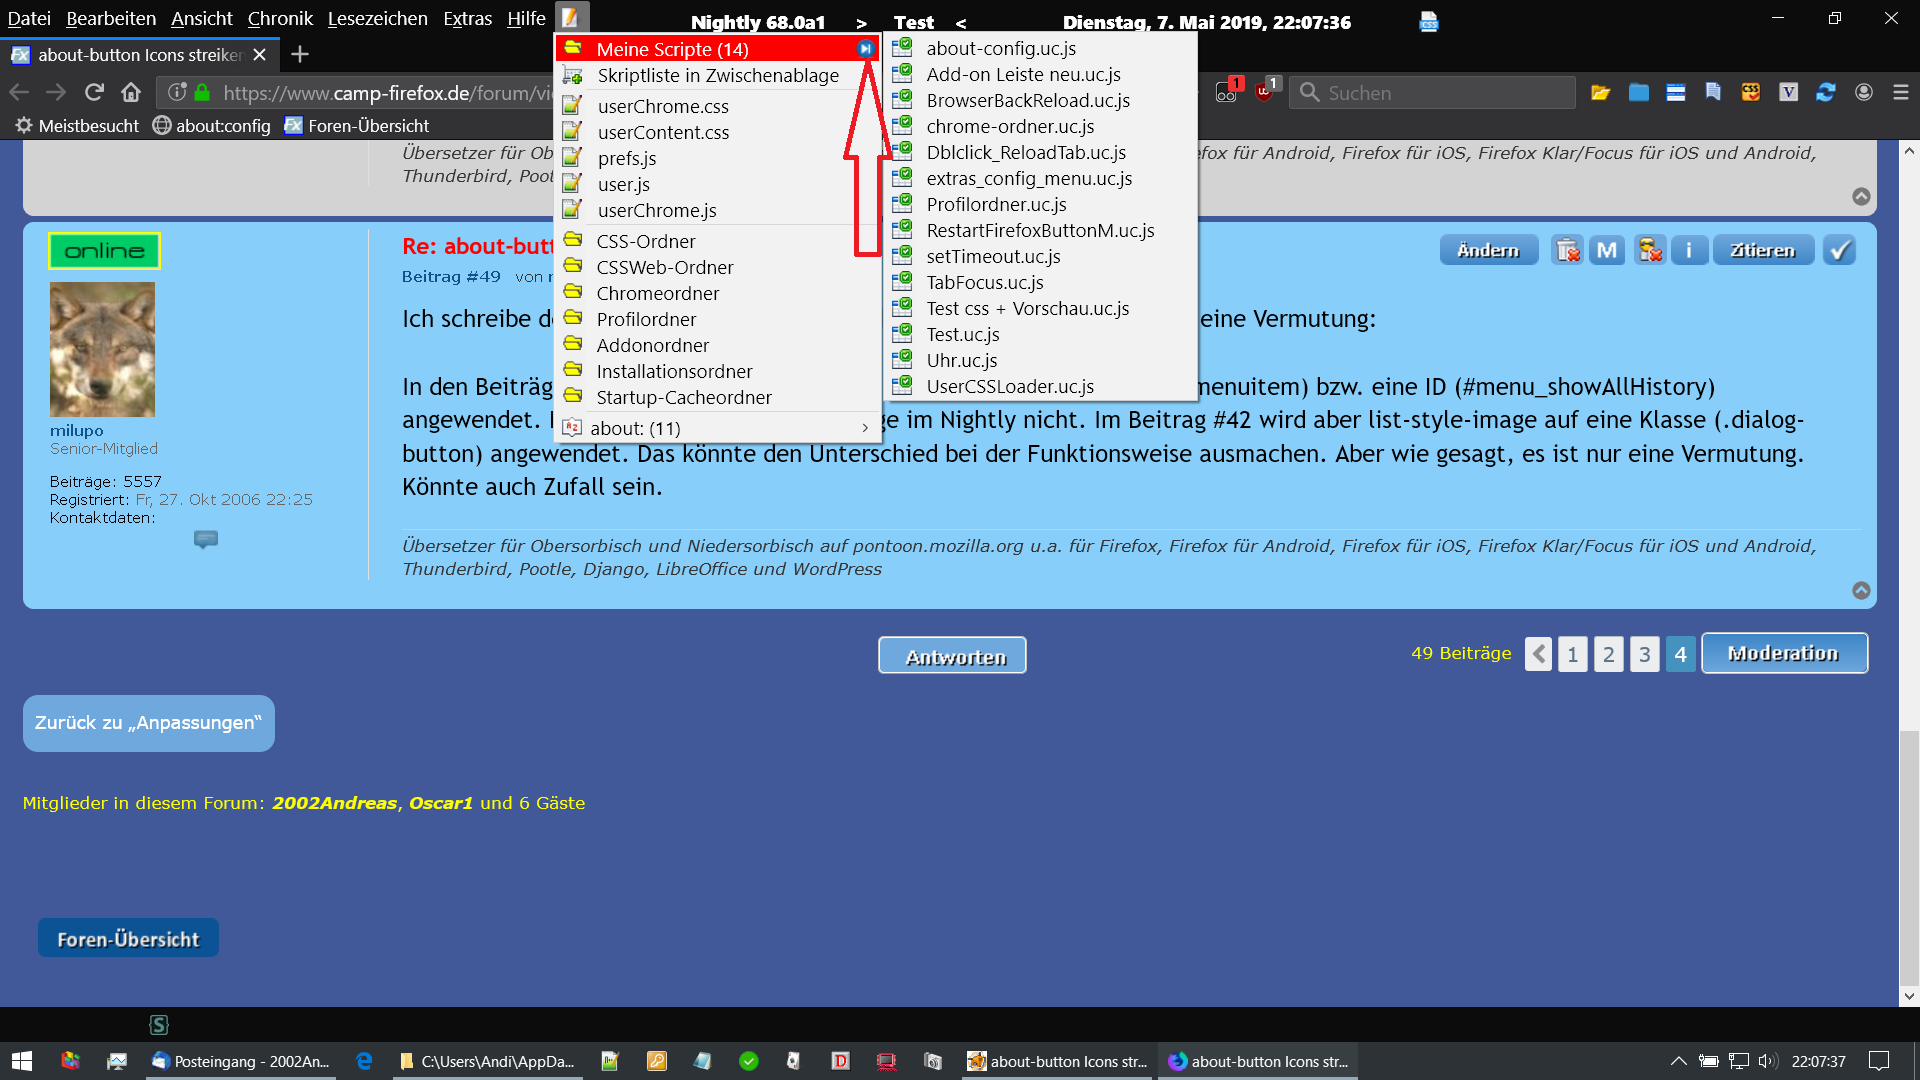The width and height of the screenshot is (1920, 1080).
Task: Toggle the checkmark select-post button
Action: point(1839,250)
